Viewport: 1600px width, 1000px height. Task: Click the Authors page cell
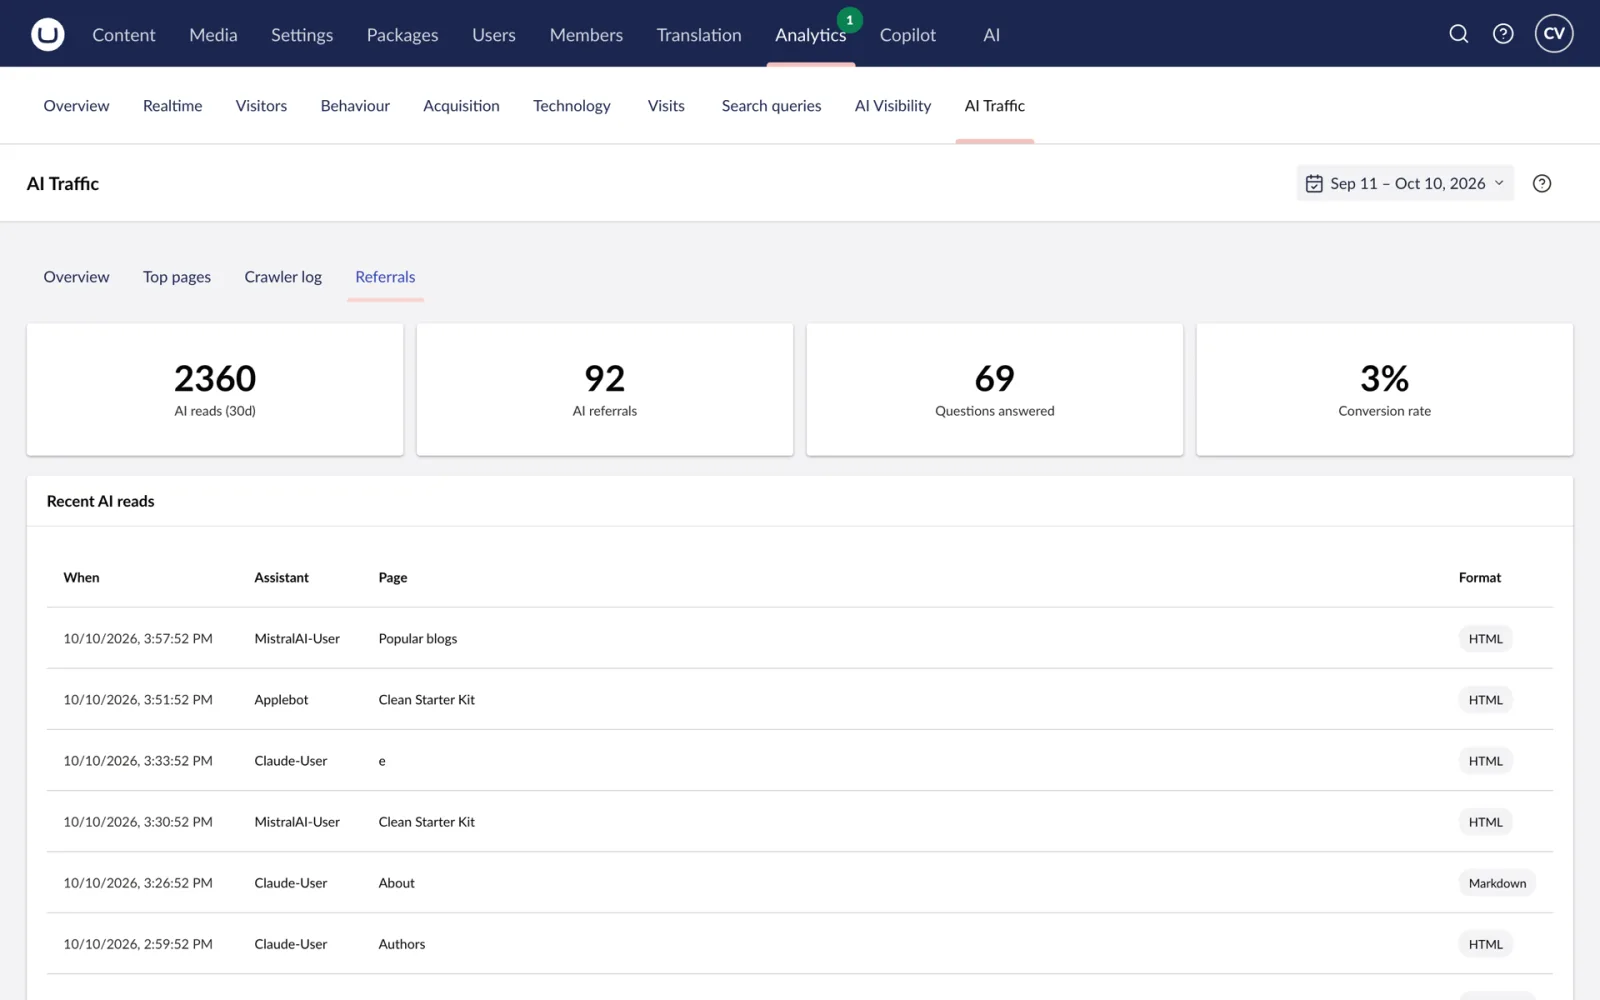click(x=402, y=944)
